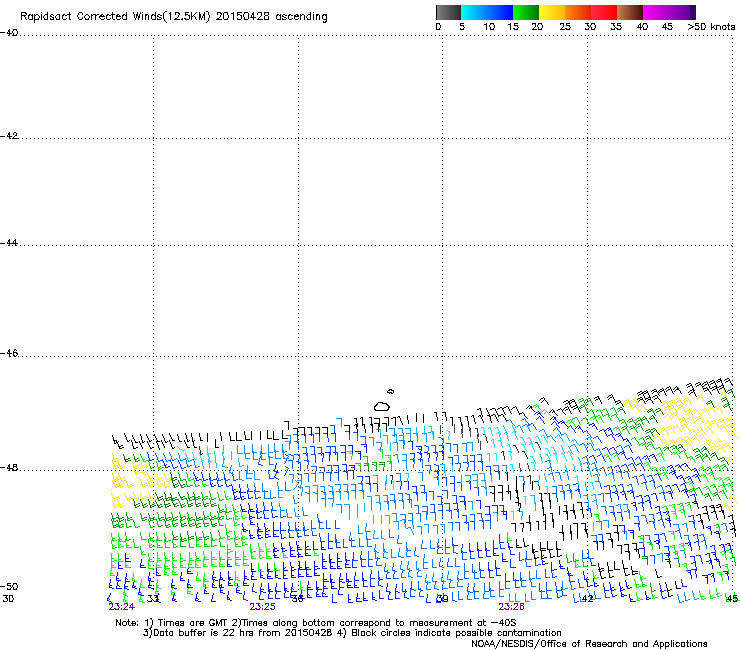The height and width of the screenshot is (650, 740).
Task: Click the large island outline on the map
Action: tap(382, 406)
